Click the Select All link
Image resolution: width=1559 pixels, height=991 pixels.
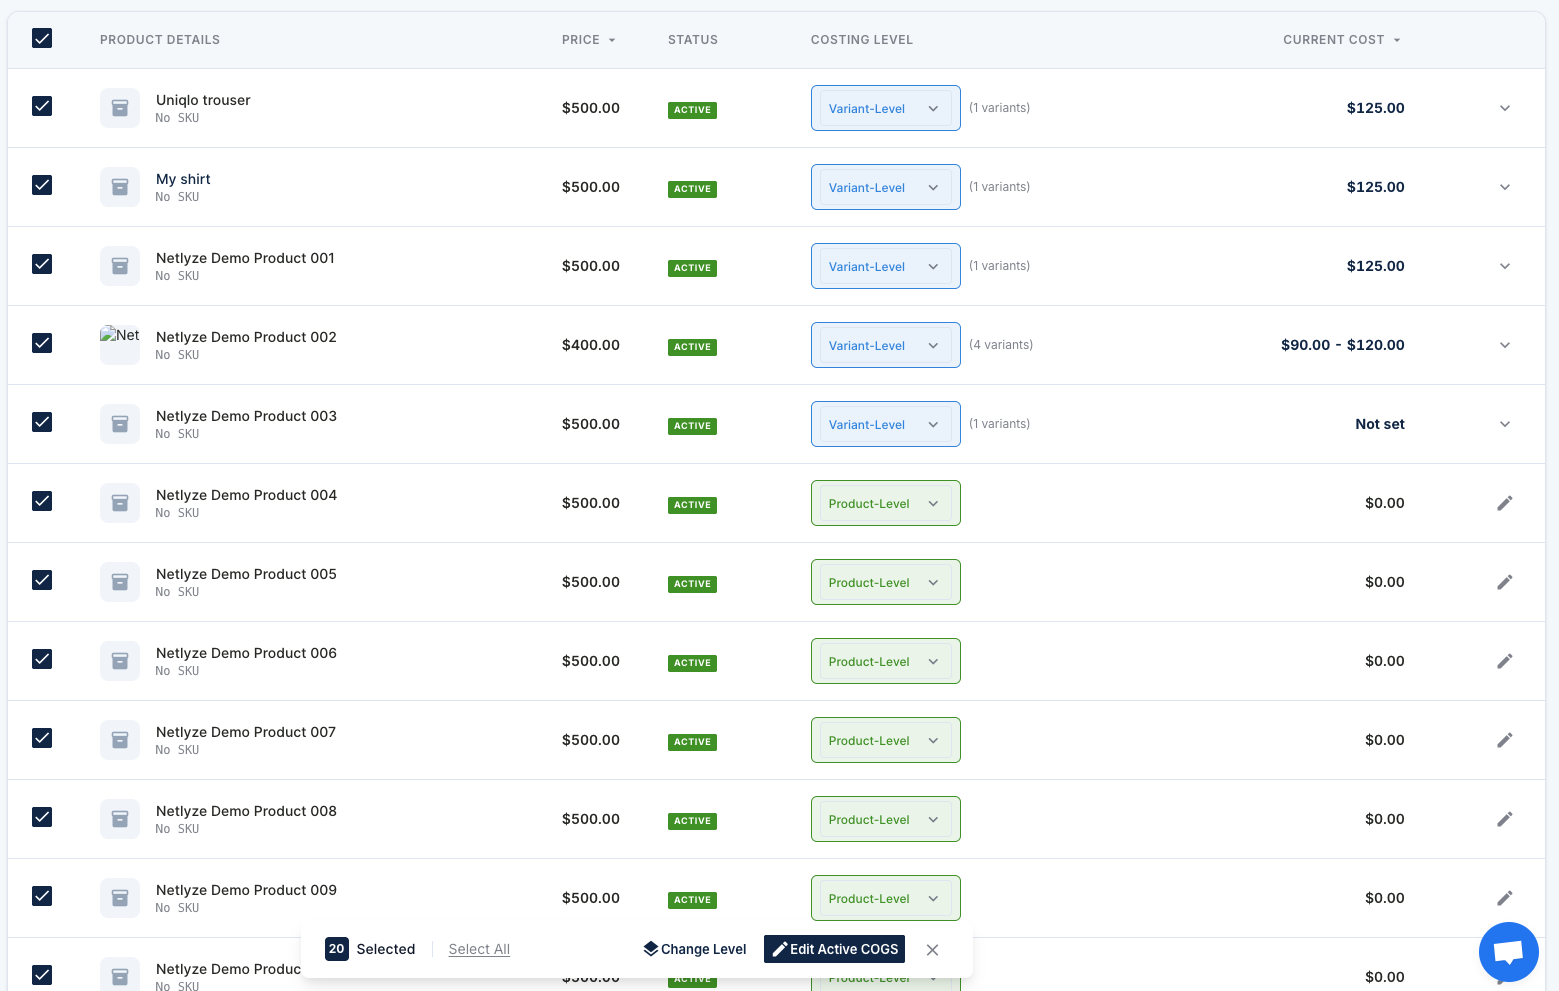coord(479,949)
